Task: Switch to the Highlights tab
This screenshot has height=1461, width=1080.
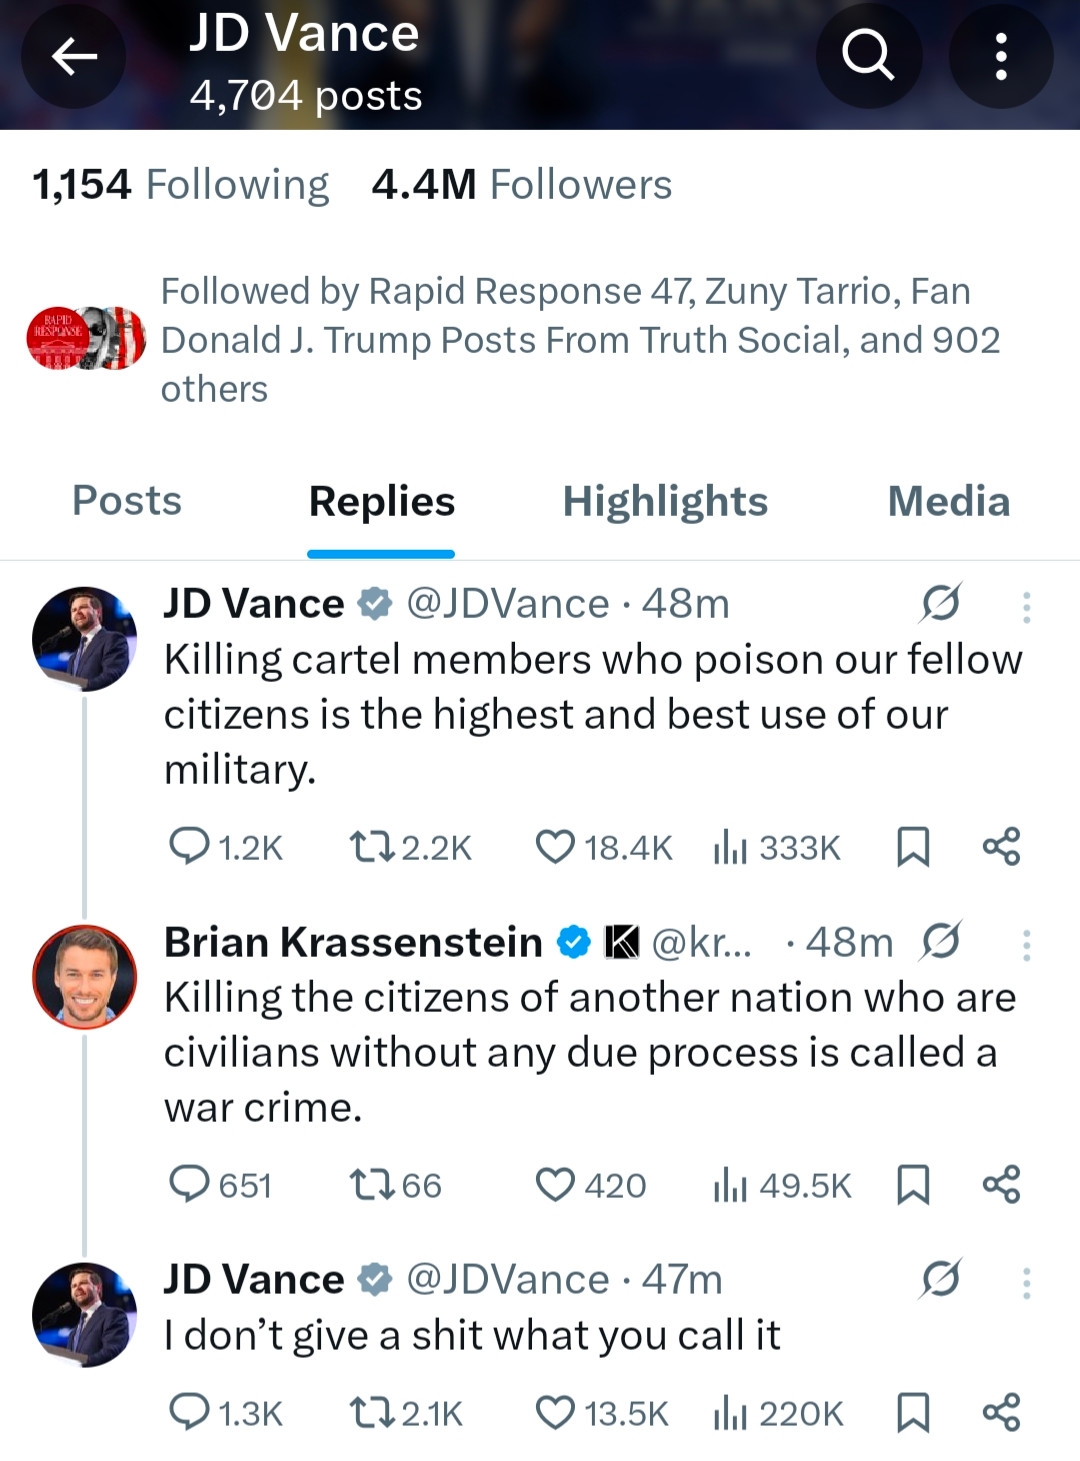Action: (x=665, y=501)
